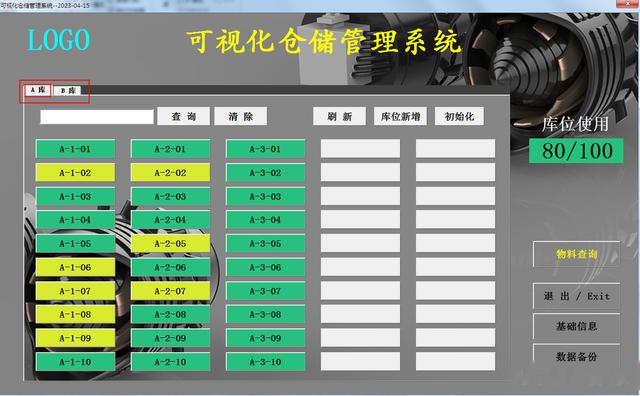Select location A-3-10

click(265, 362)
